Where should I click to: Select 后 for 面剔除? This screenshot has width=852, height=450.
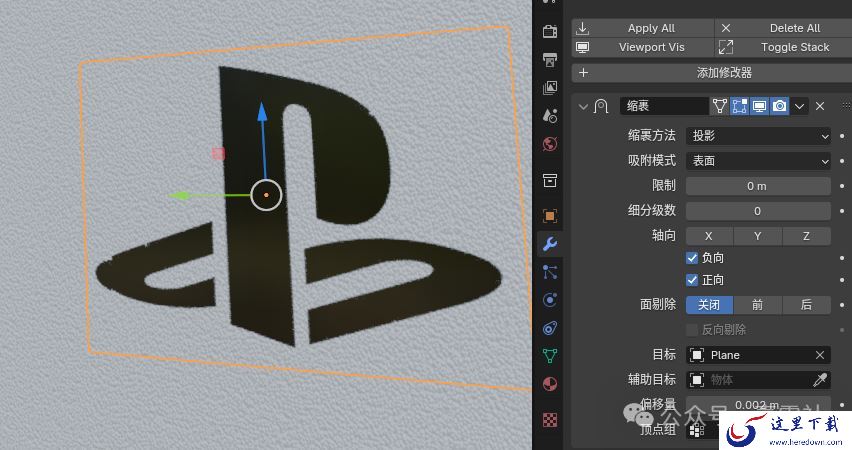coord(806,305)
